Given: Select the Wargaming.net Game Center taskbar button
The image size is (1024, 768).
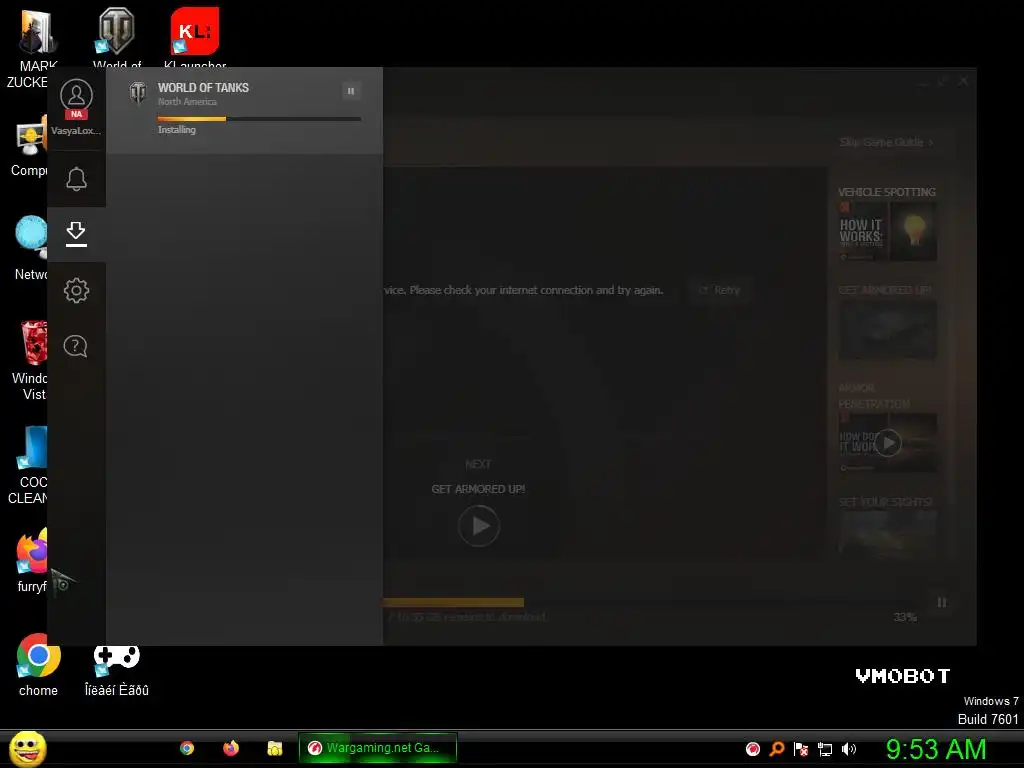Looking at the screenshot, I should (x=377, y=748).
